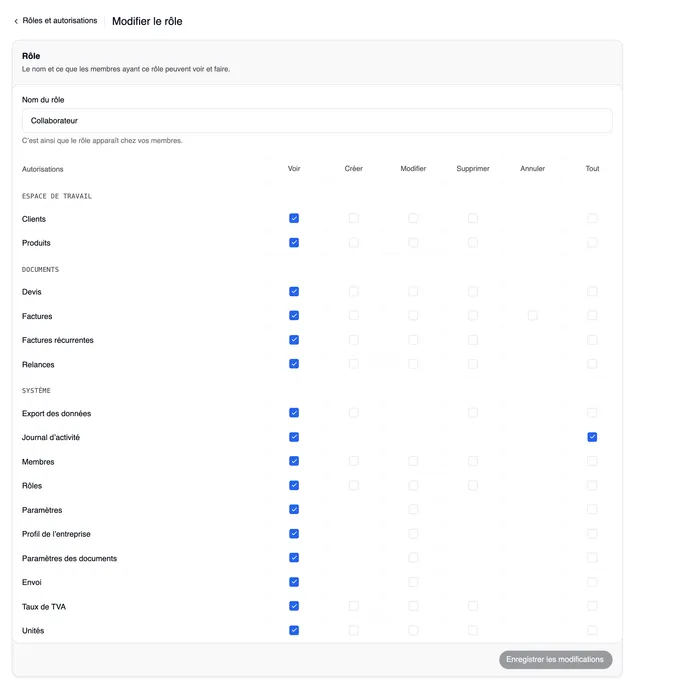
Task: Check Tout for Paramètres des documents
Action: point(592,558)
